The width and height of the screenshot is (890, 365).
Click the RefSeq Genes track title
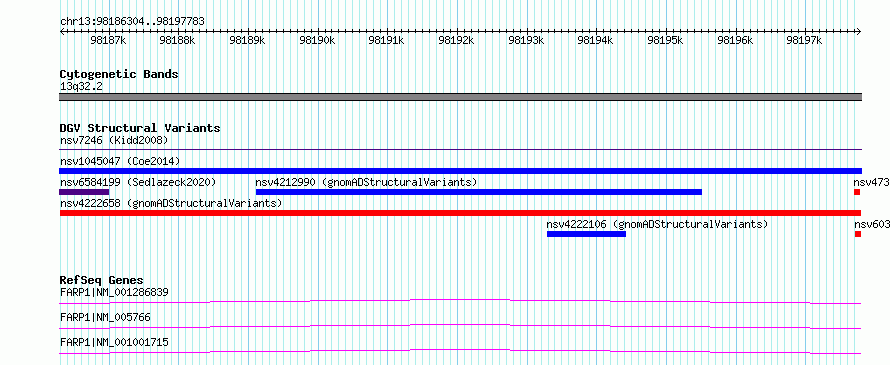(x=102, y=280)
